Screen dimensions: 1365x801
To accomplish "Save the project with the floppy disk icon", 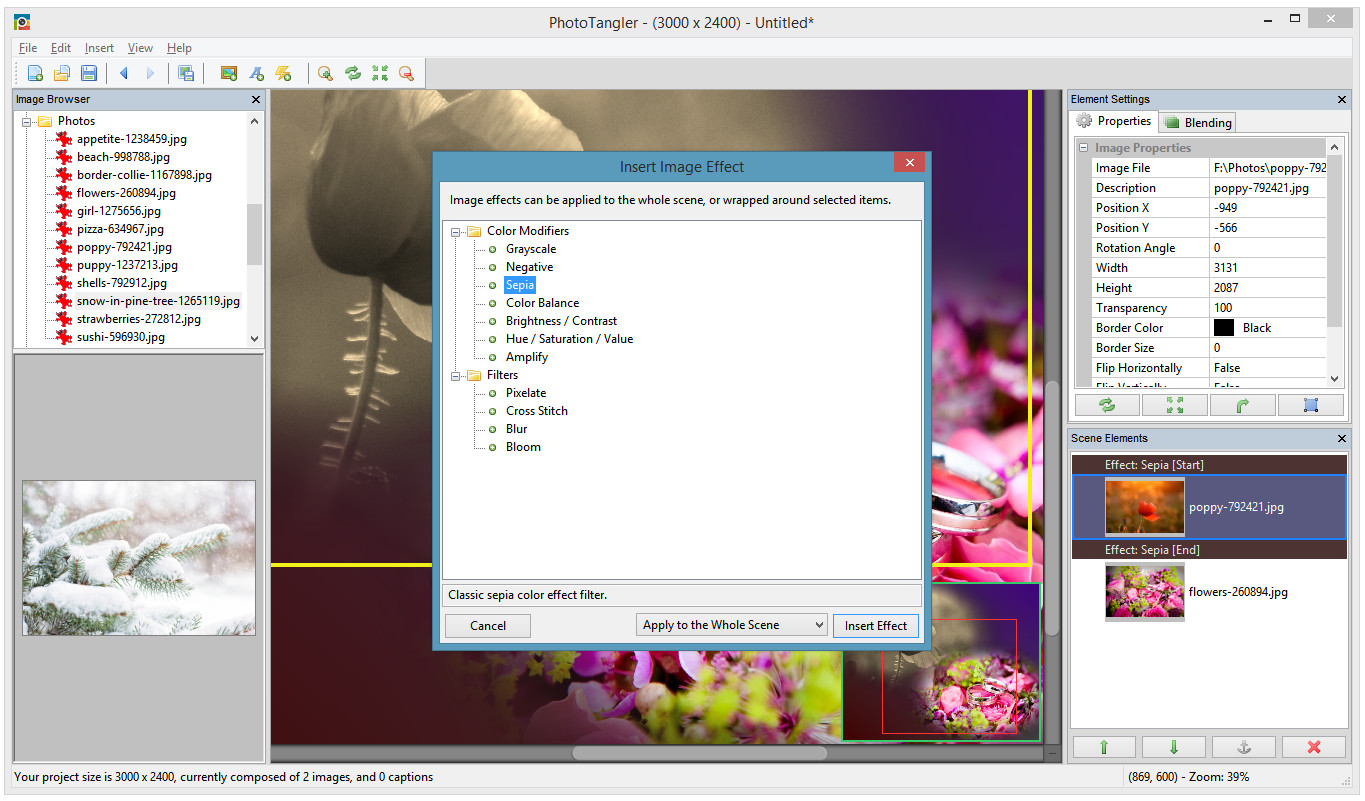I will [89, 72].
